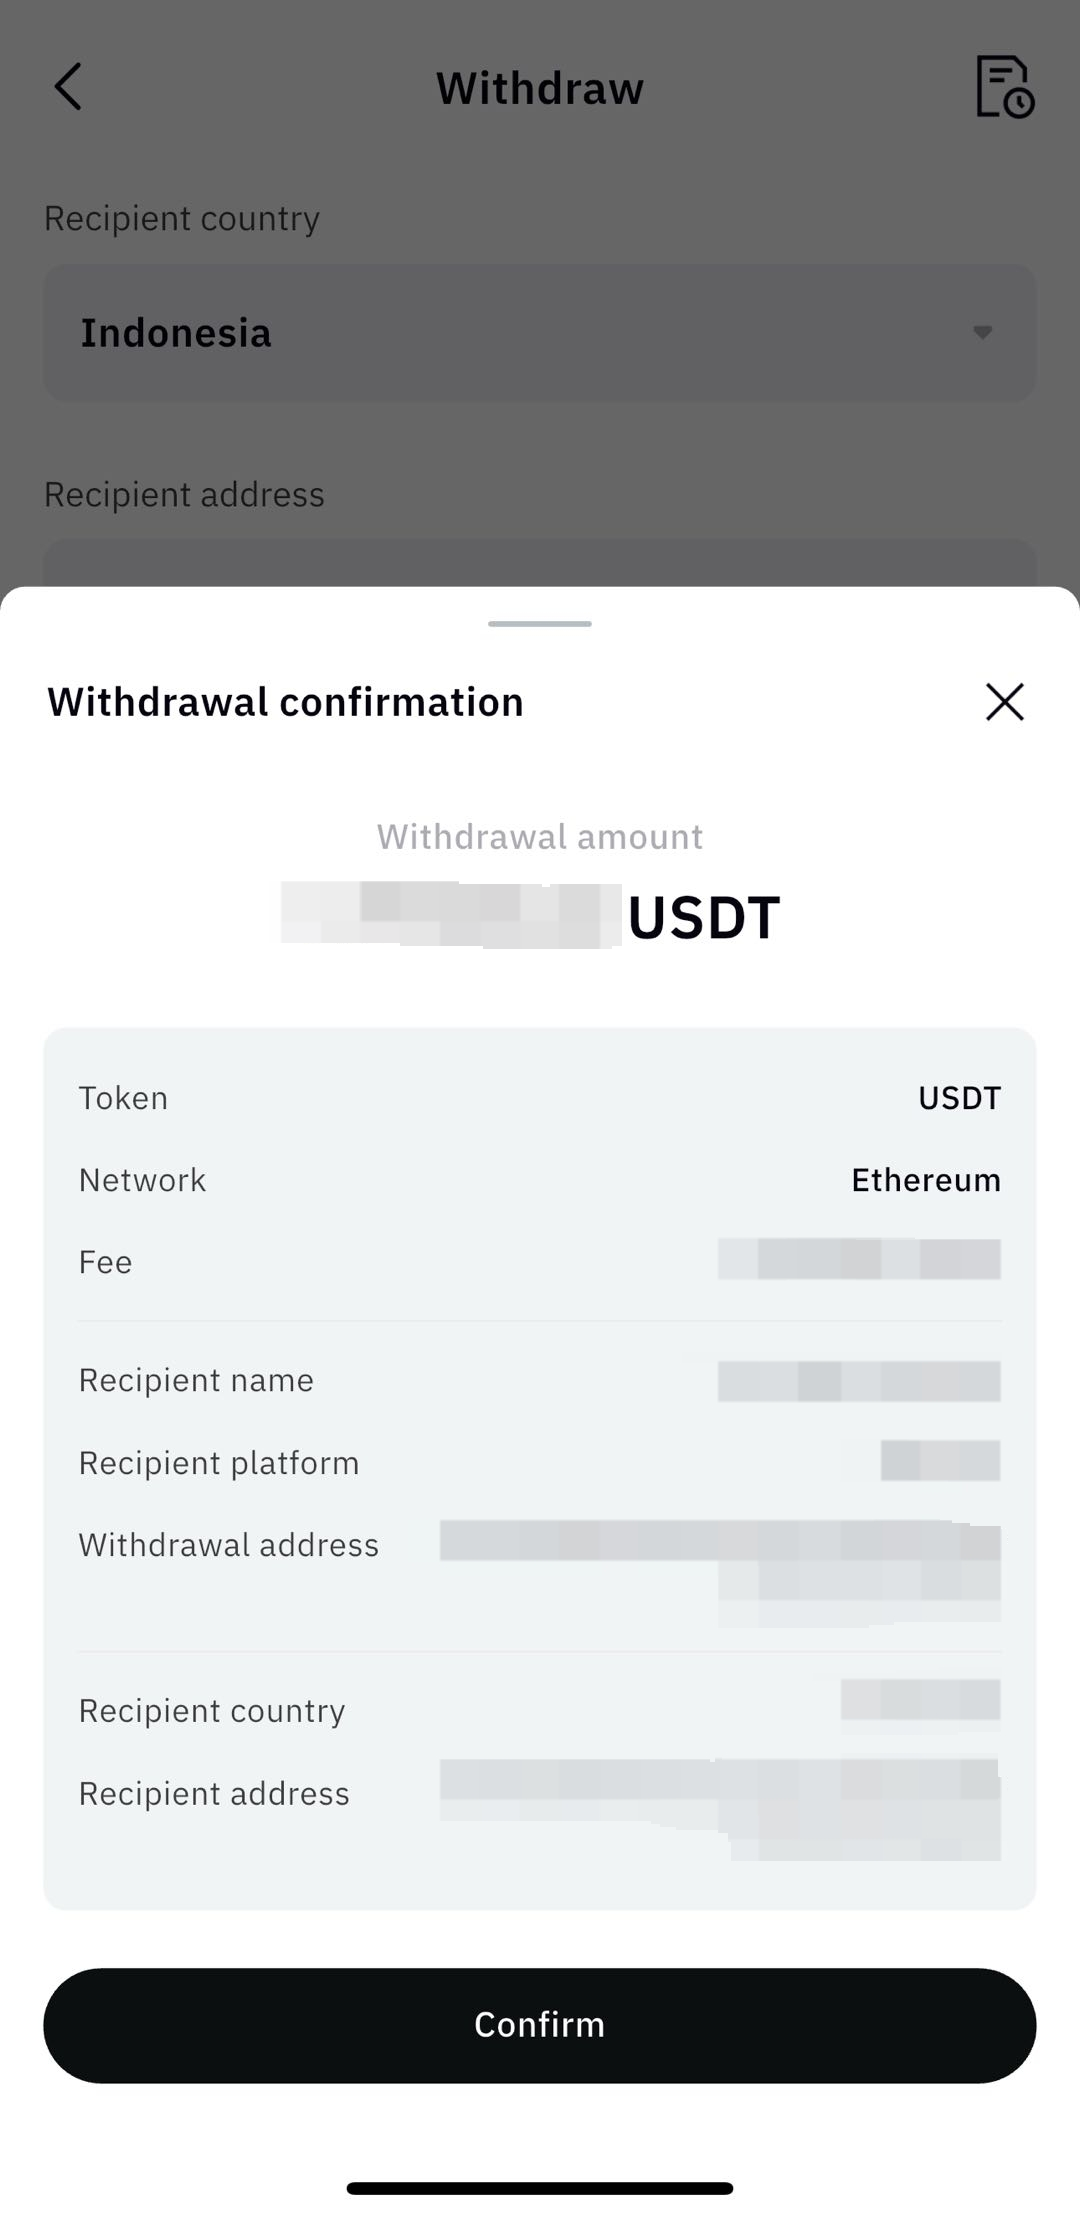This screenshot has width=1080, height=2215.
Task: Tap the back arrow on Withdraw page
Action: tap(68, 87)
